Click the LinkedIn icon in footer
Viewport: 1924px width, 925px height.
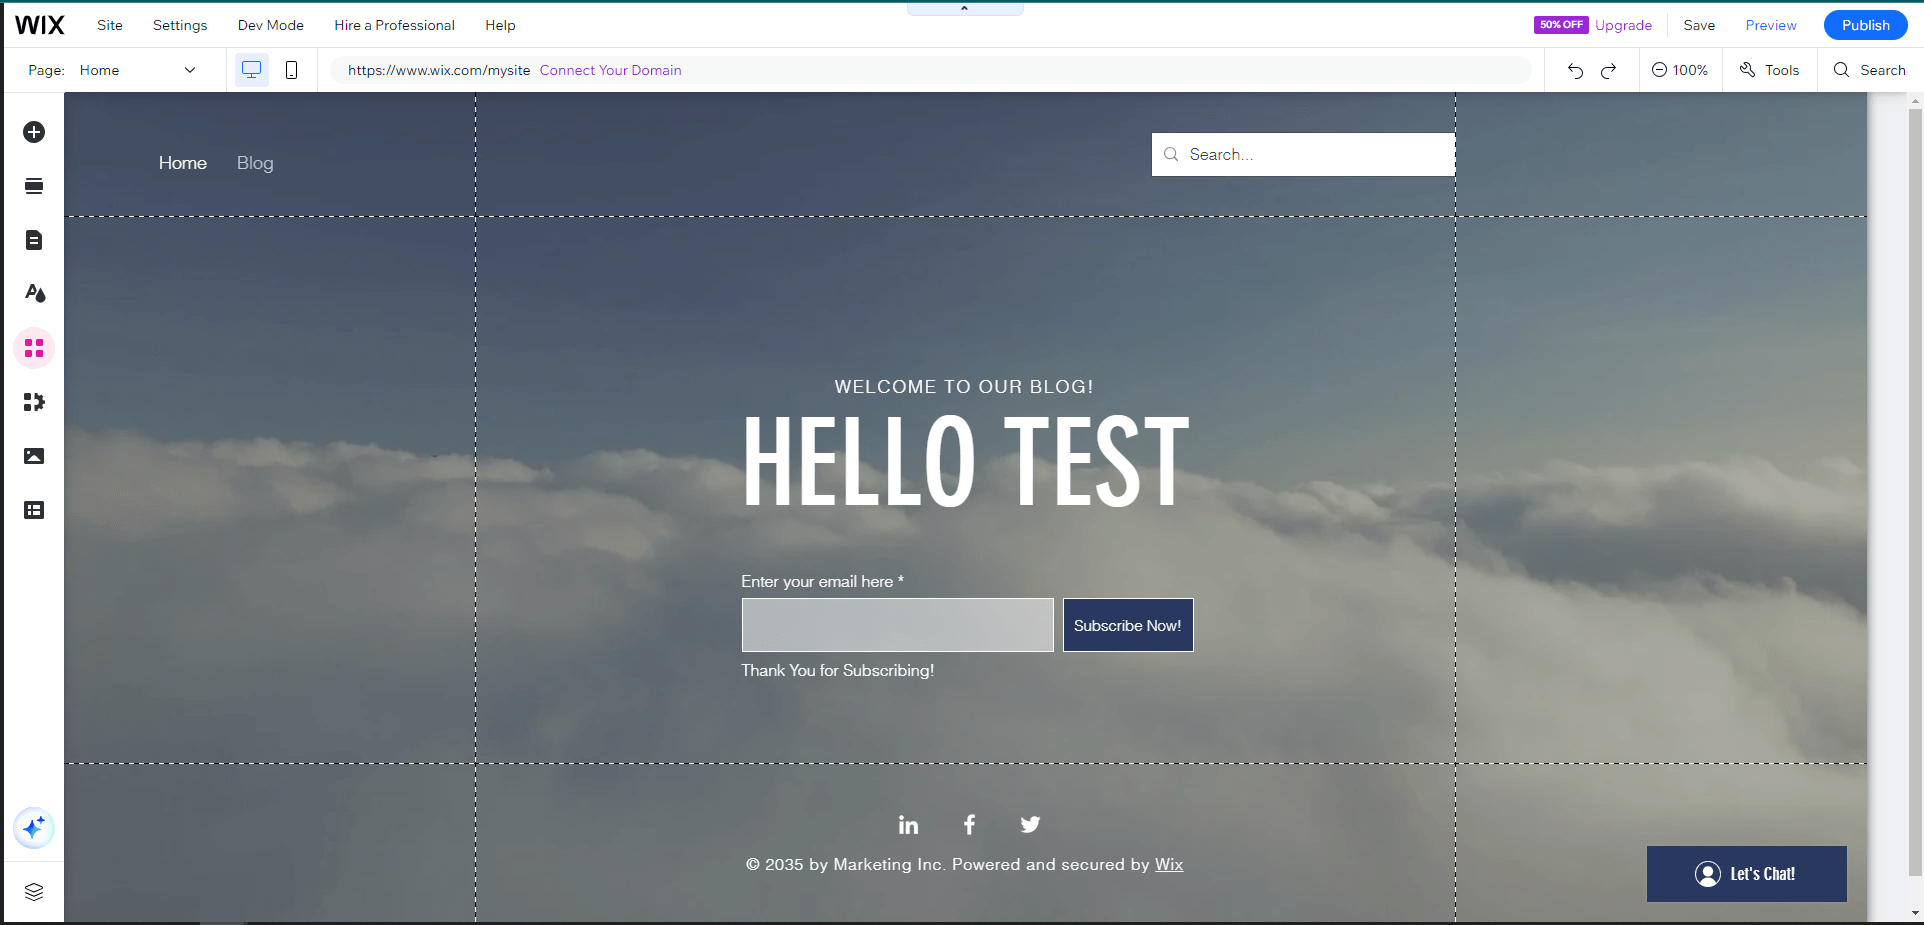click(x=908, y=825)
